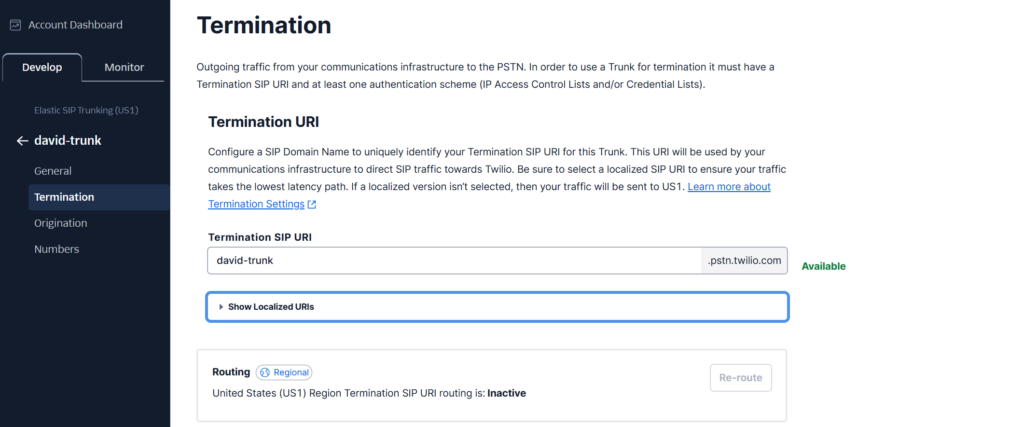Click the green Available status label
Screen dimensions: 1024x427
(x=824, y=266)
